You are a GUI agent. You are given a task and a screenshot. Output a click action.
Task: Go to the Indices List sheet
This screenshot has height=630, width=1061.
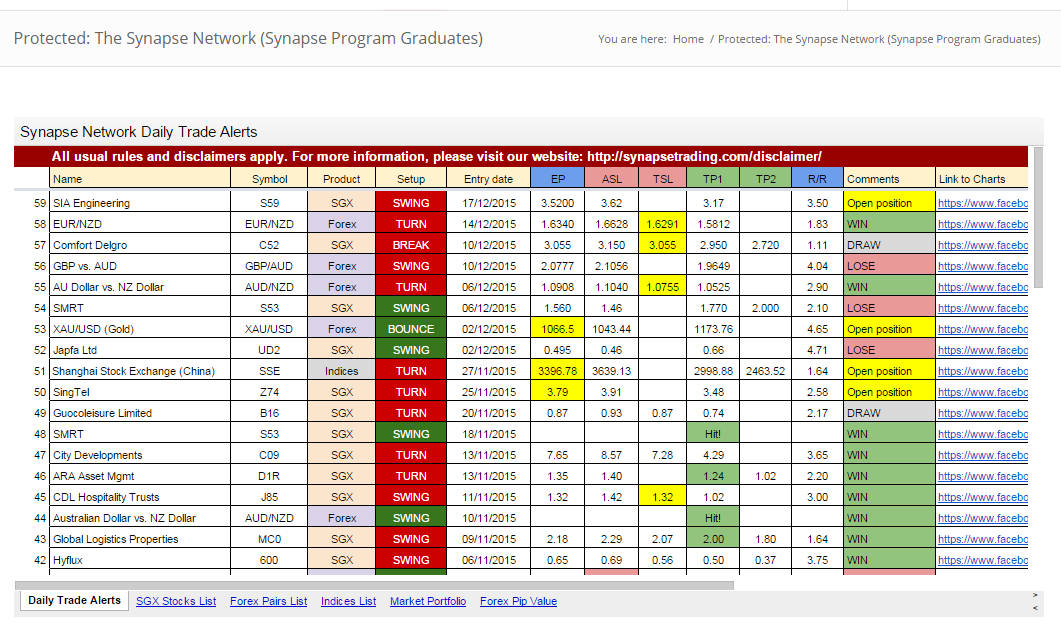tap(348, 601)
